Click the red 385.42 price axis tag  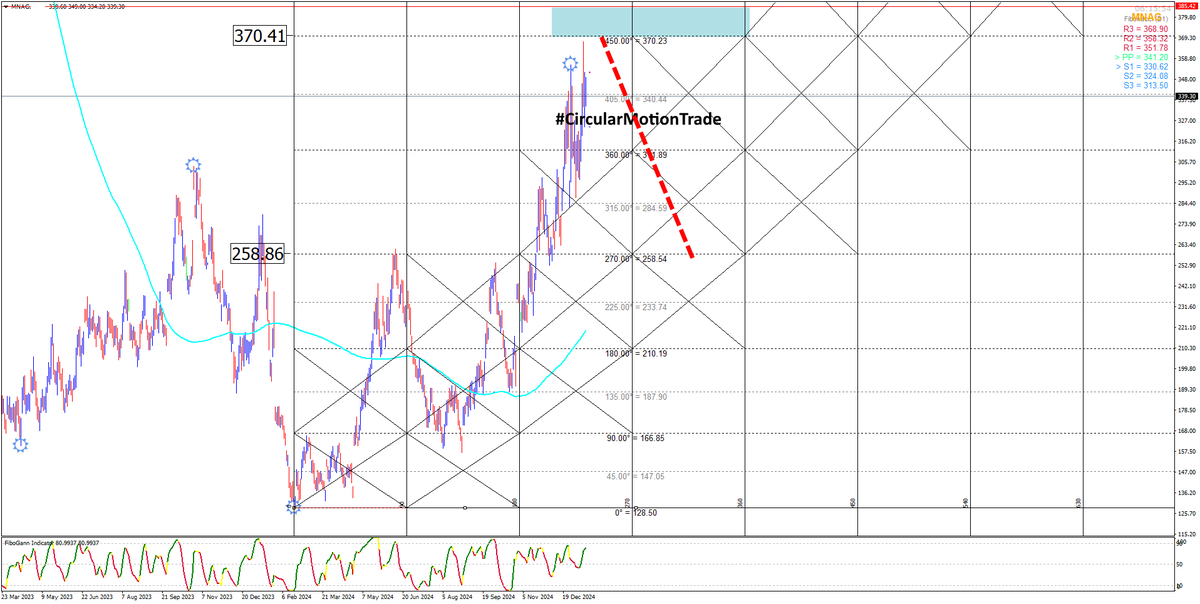tap(1187, 5)
